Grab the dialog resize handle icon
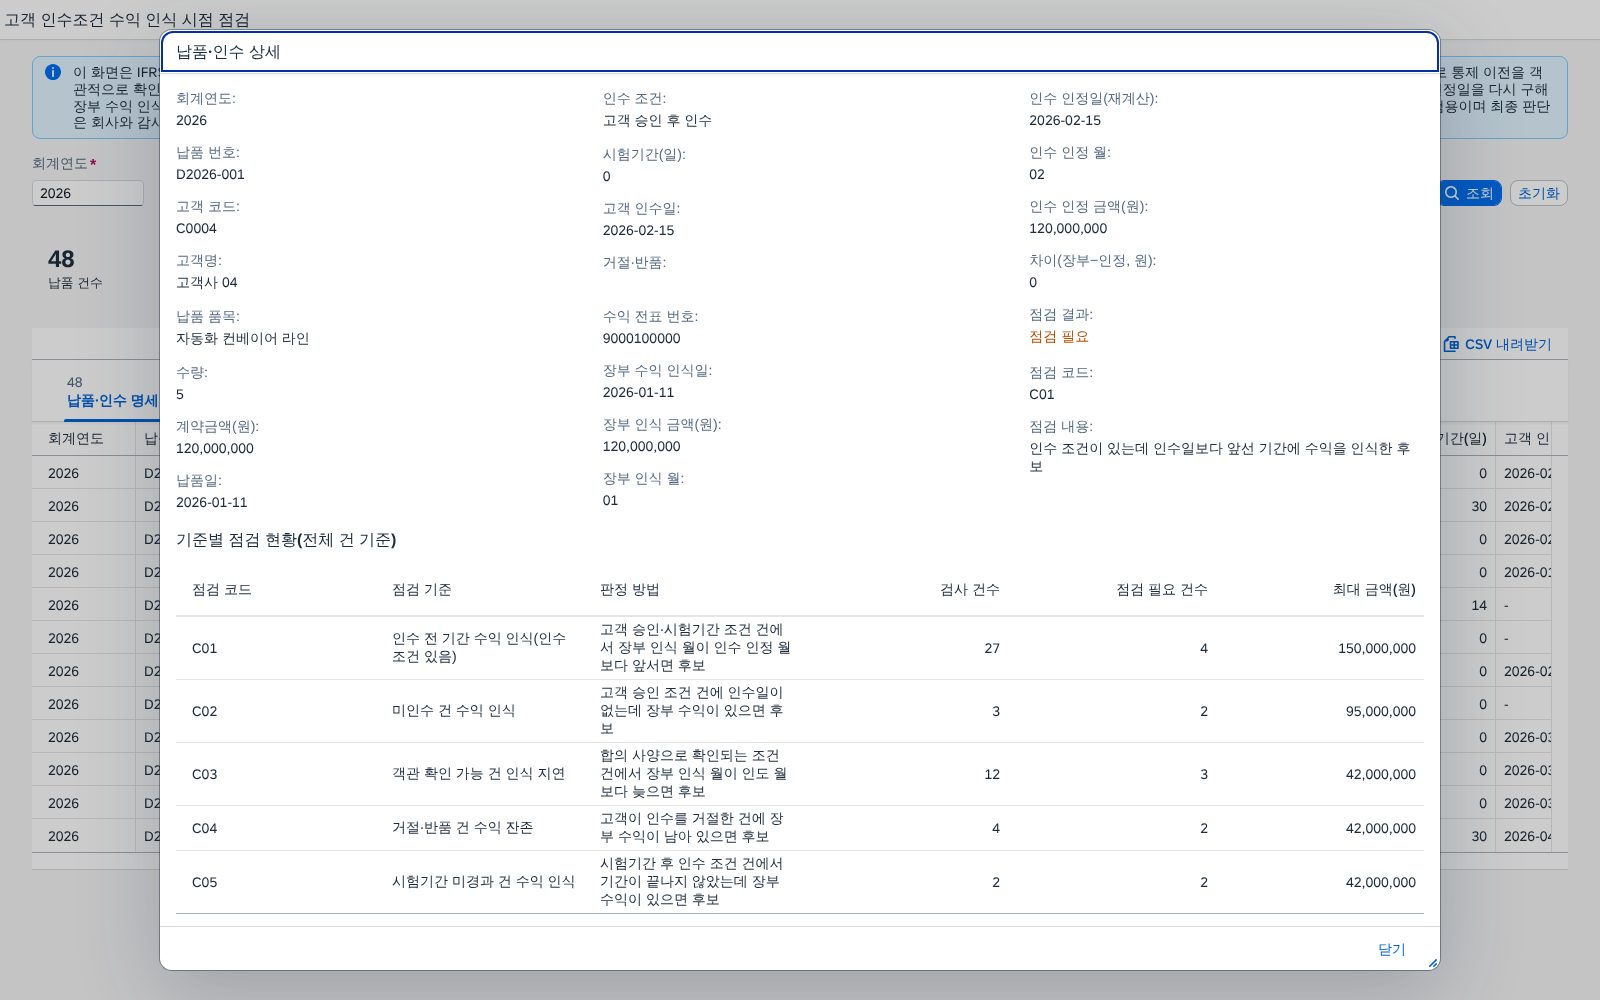 click(x=1432, y=963)
